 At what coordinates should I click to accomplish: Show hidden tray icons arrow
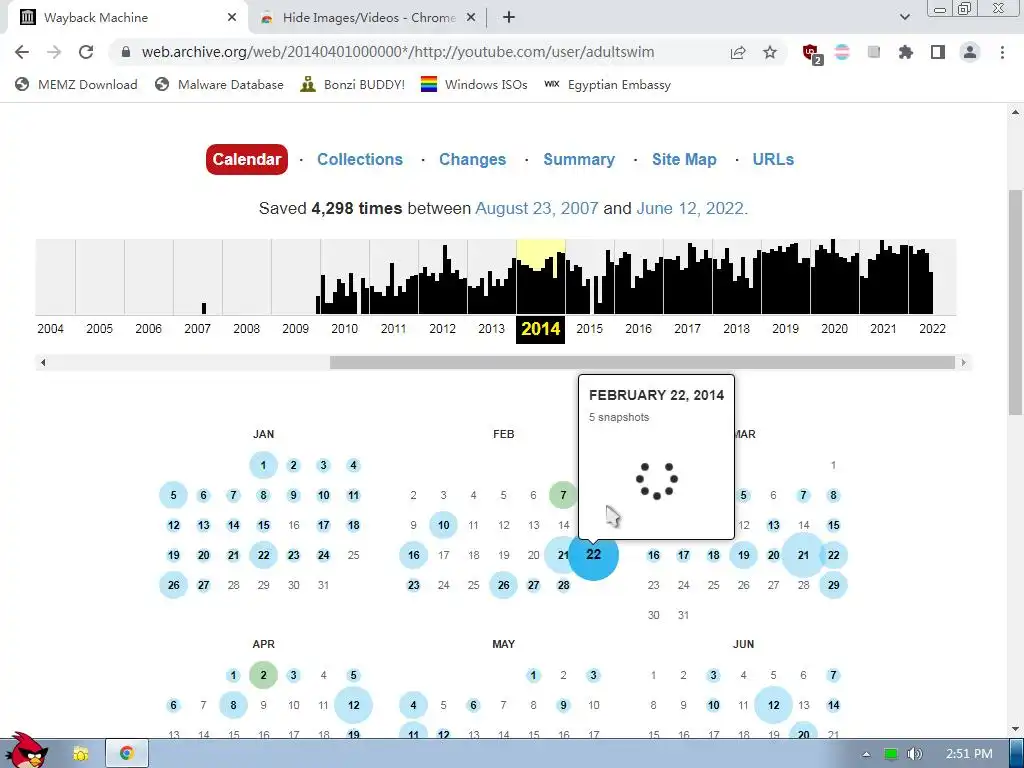867,754
